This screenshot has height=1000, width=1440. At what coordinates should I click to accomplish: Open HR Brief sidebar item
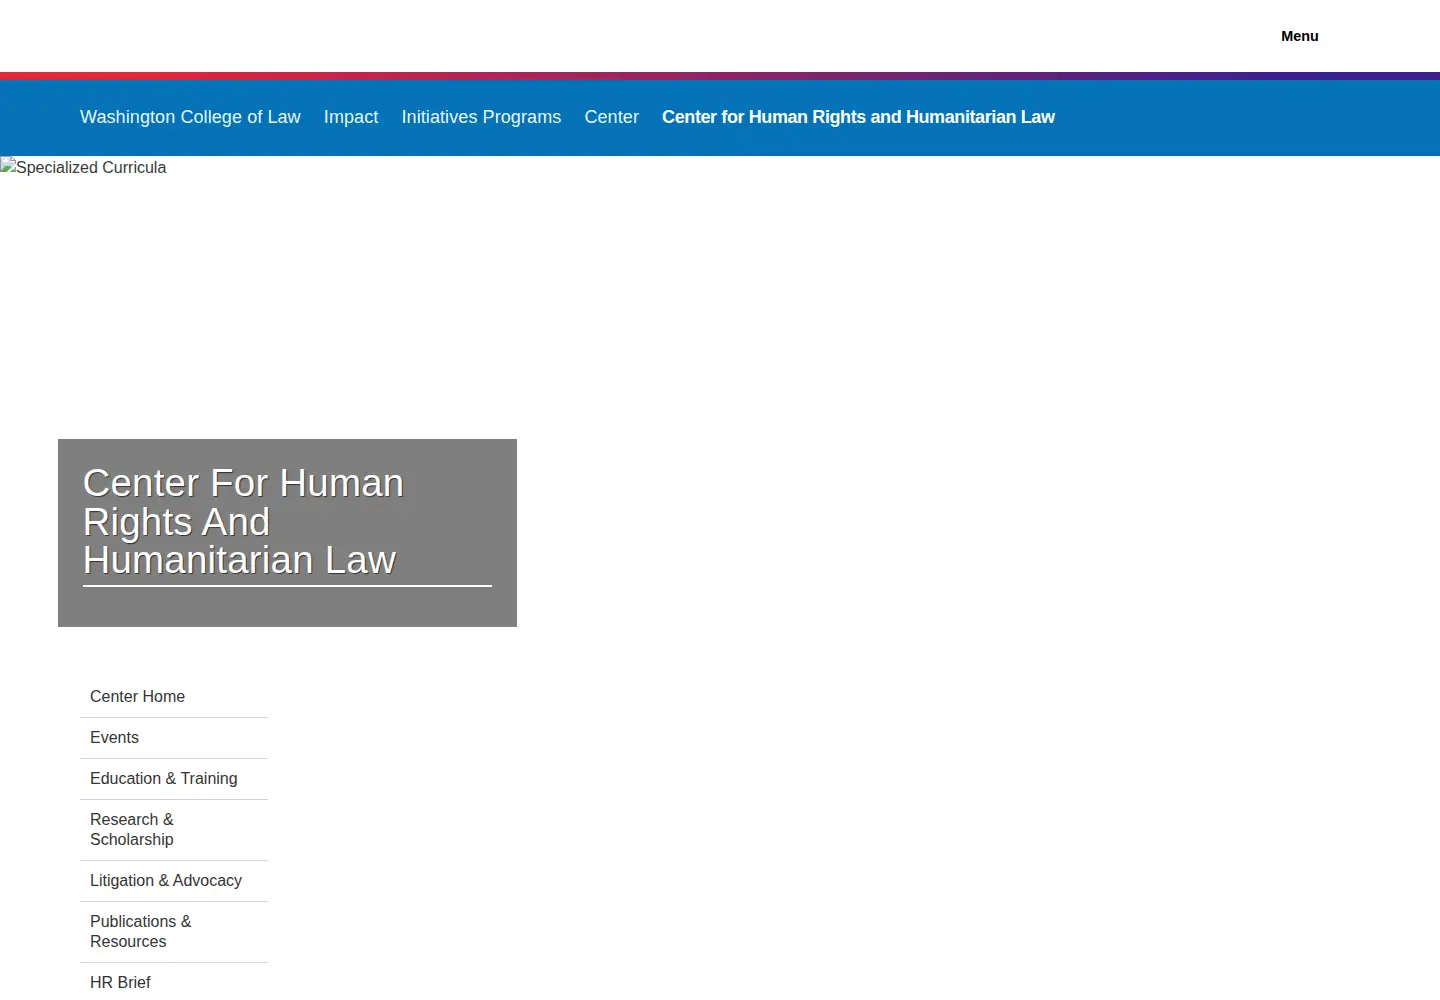pos(174,982)
